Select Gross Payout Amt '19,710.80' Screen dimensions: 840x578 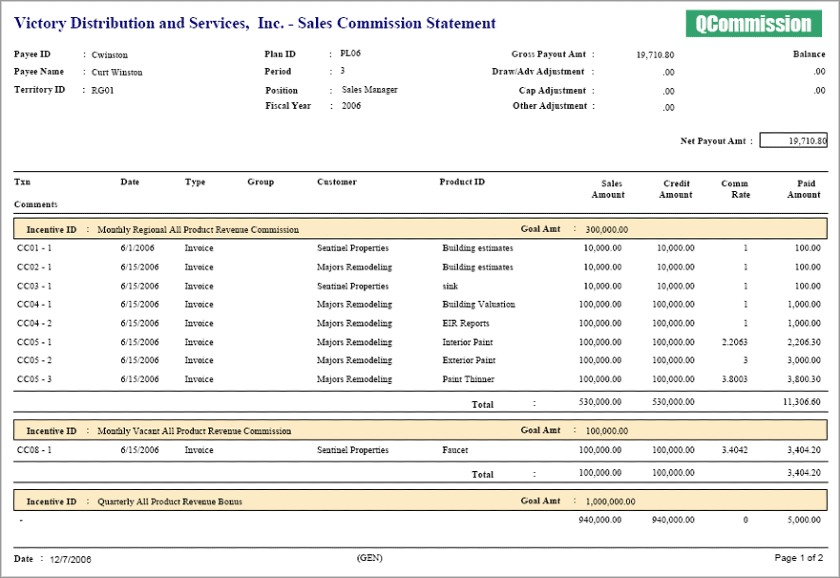pyautogui.click(x=655, y=55)
